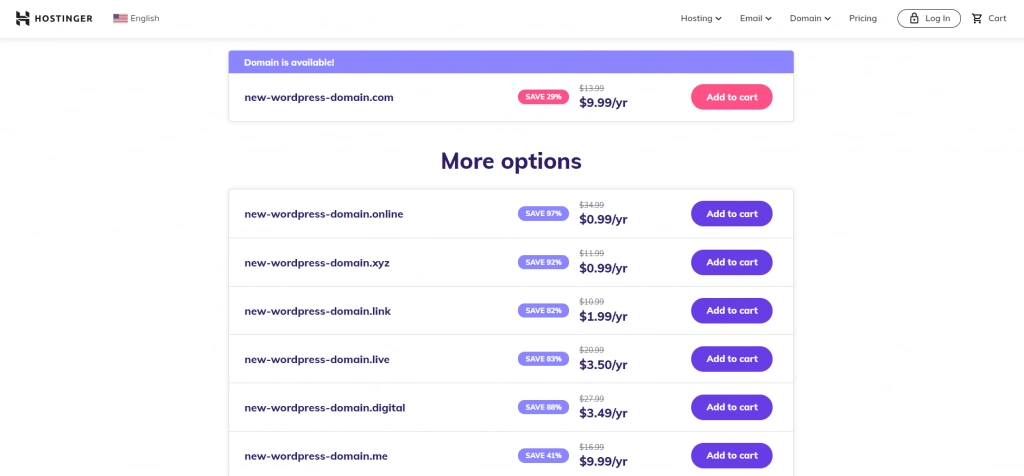
Task: Click the lock icon in Log In
Action: coord(914,18)
